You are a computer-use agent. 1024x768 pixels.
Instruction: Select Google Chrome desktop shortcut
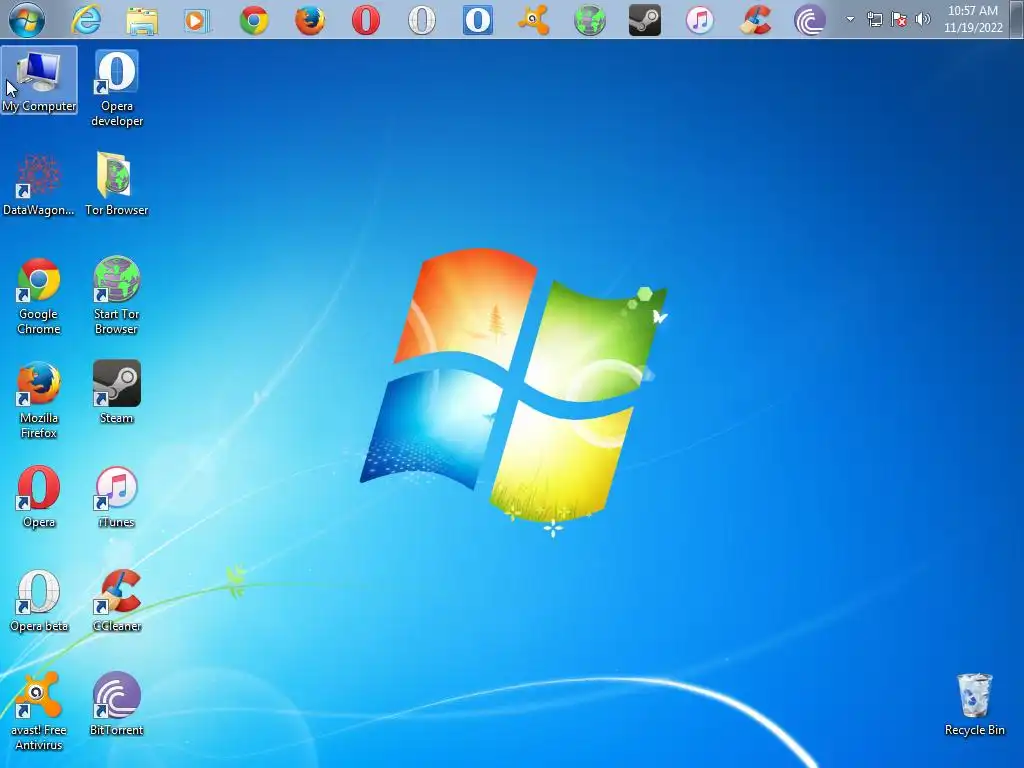click(39, 296)
